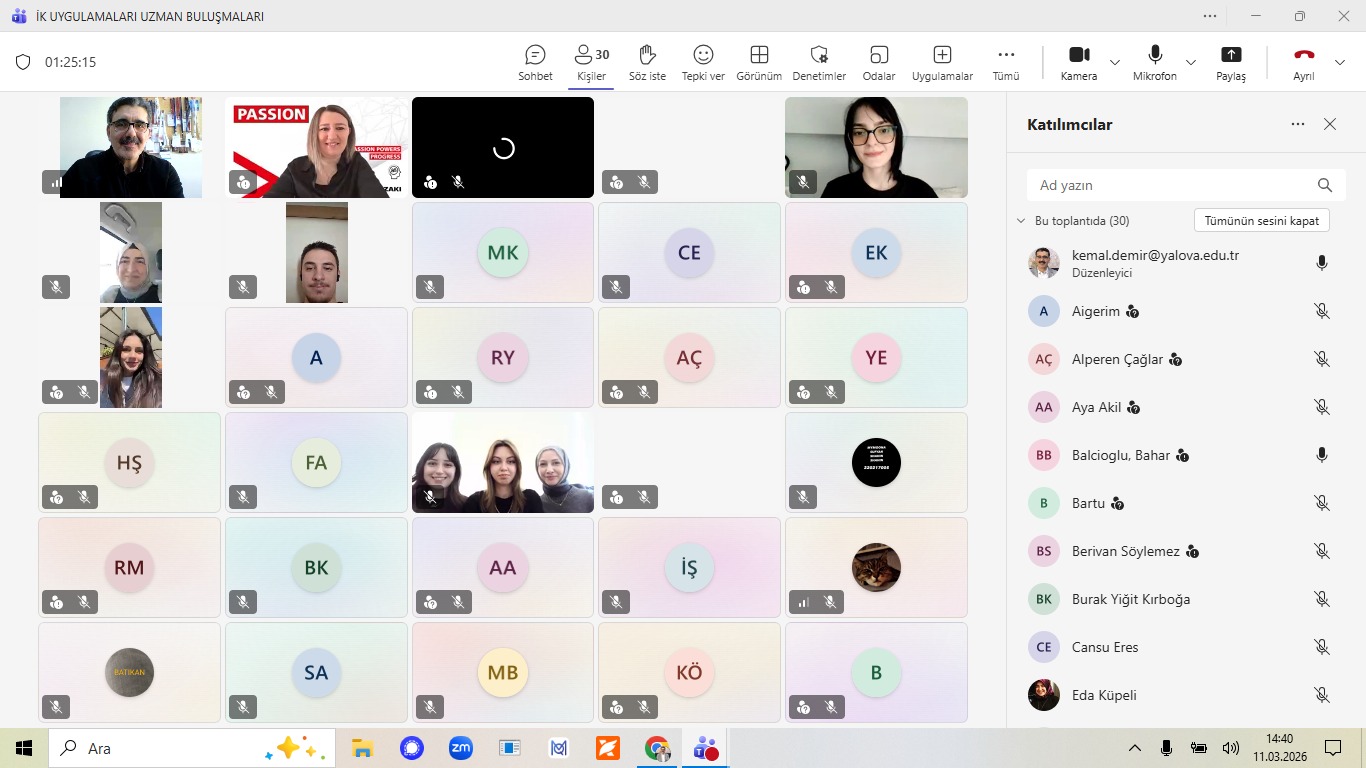1366x768 pixels.
Task: Open Odalar breakout rooms
Action: (879, 62)
